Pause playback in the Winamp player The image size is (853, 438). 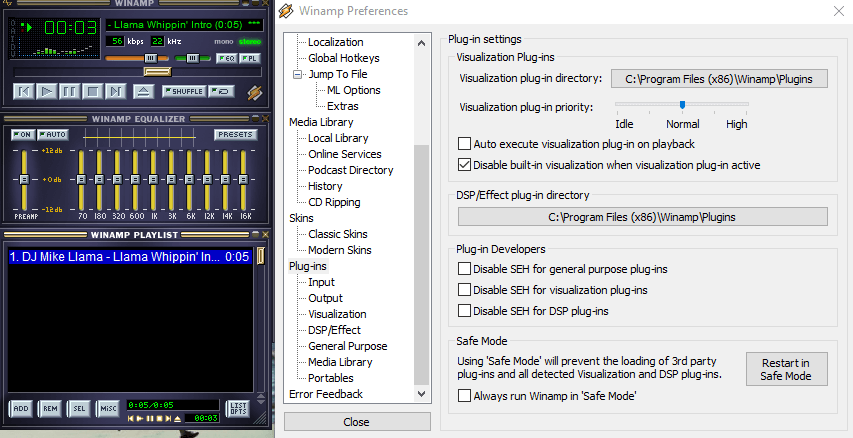(x=70, y=92)
